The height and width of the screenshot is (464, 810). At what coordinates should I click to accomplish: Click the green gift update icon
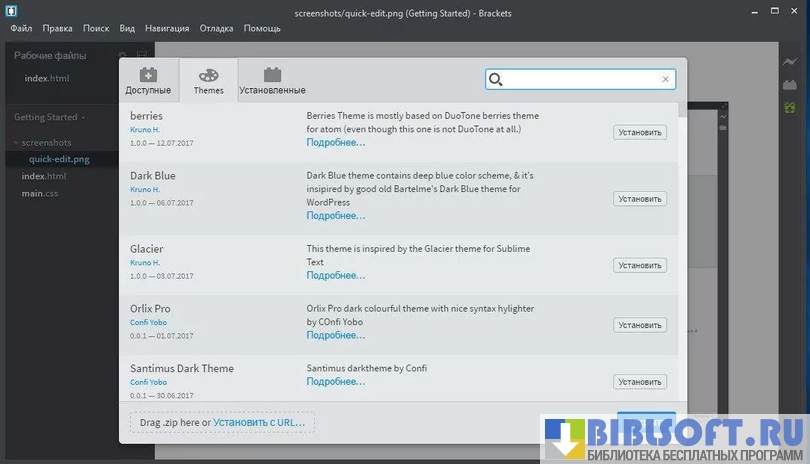tap(789, 107)
